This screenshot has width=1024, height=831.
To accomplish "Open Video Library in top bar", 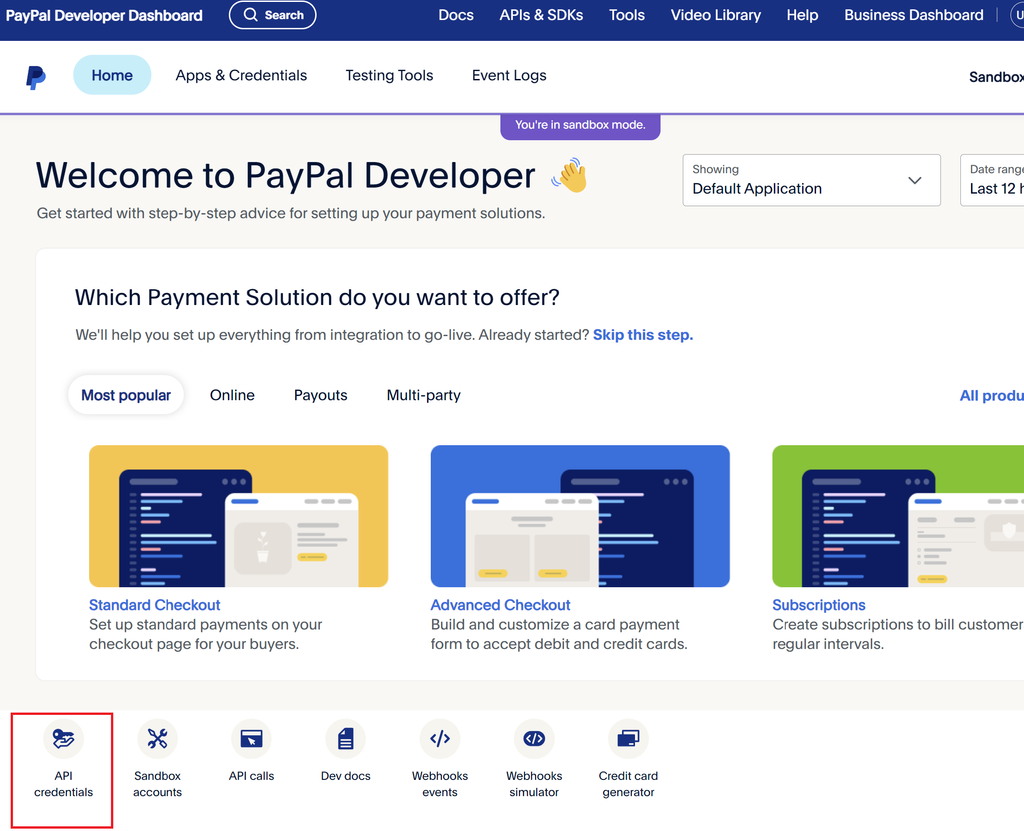I will pos(715,15).
